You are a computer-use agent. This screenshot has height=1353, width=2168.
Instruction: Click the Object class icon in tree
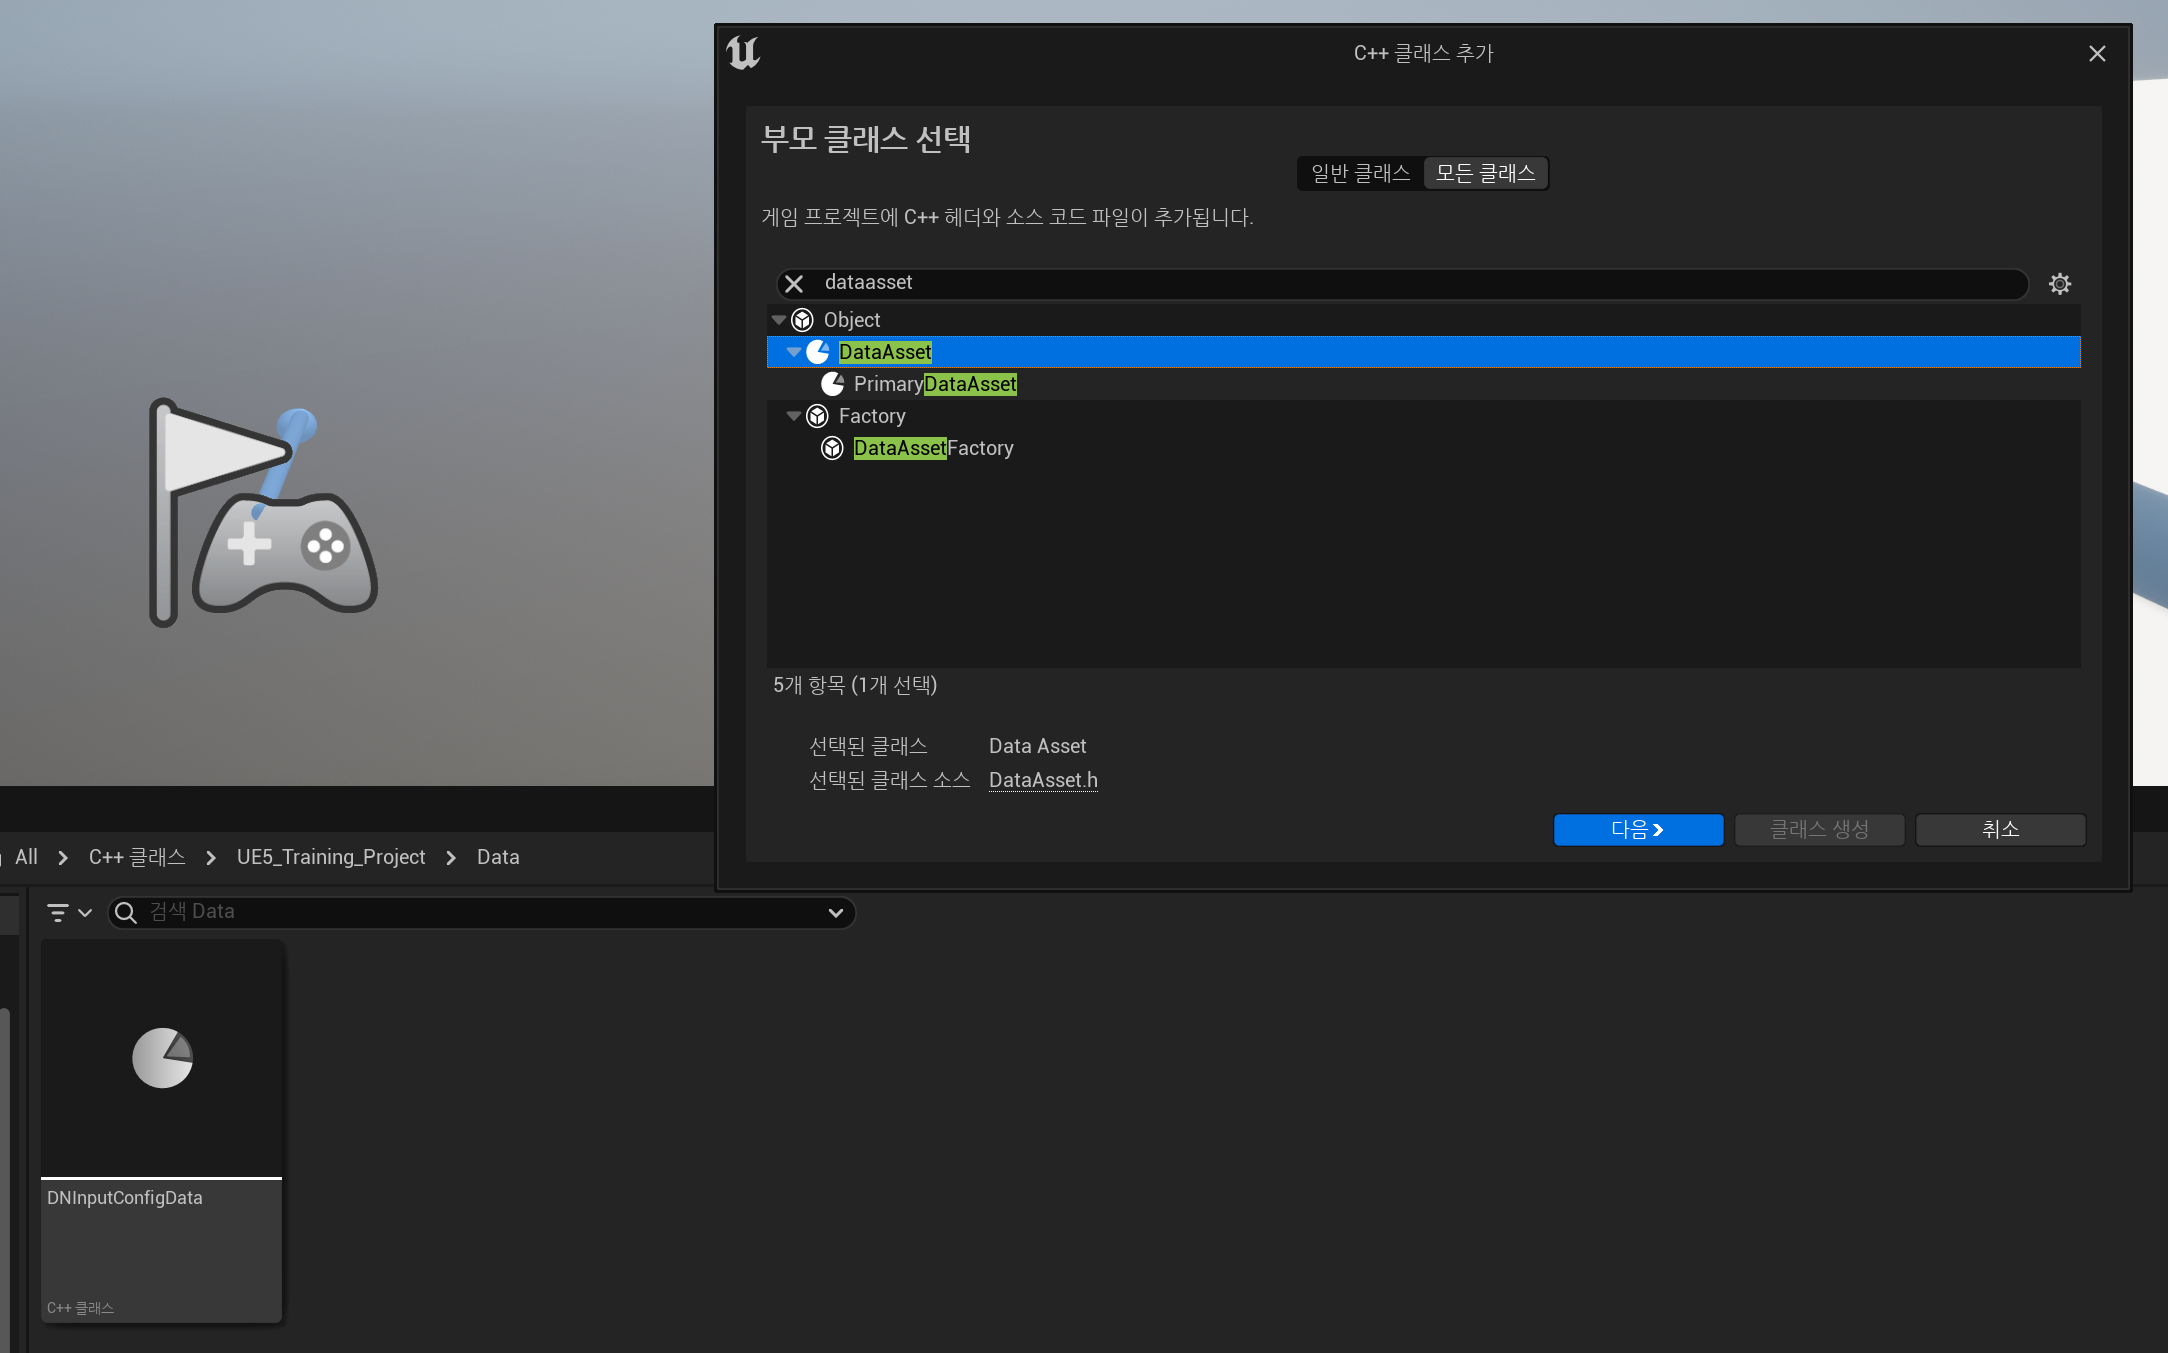(802, 320)
